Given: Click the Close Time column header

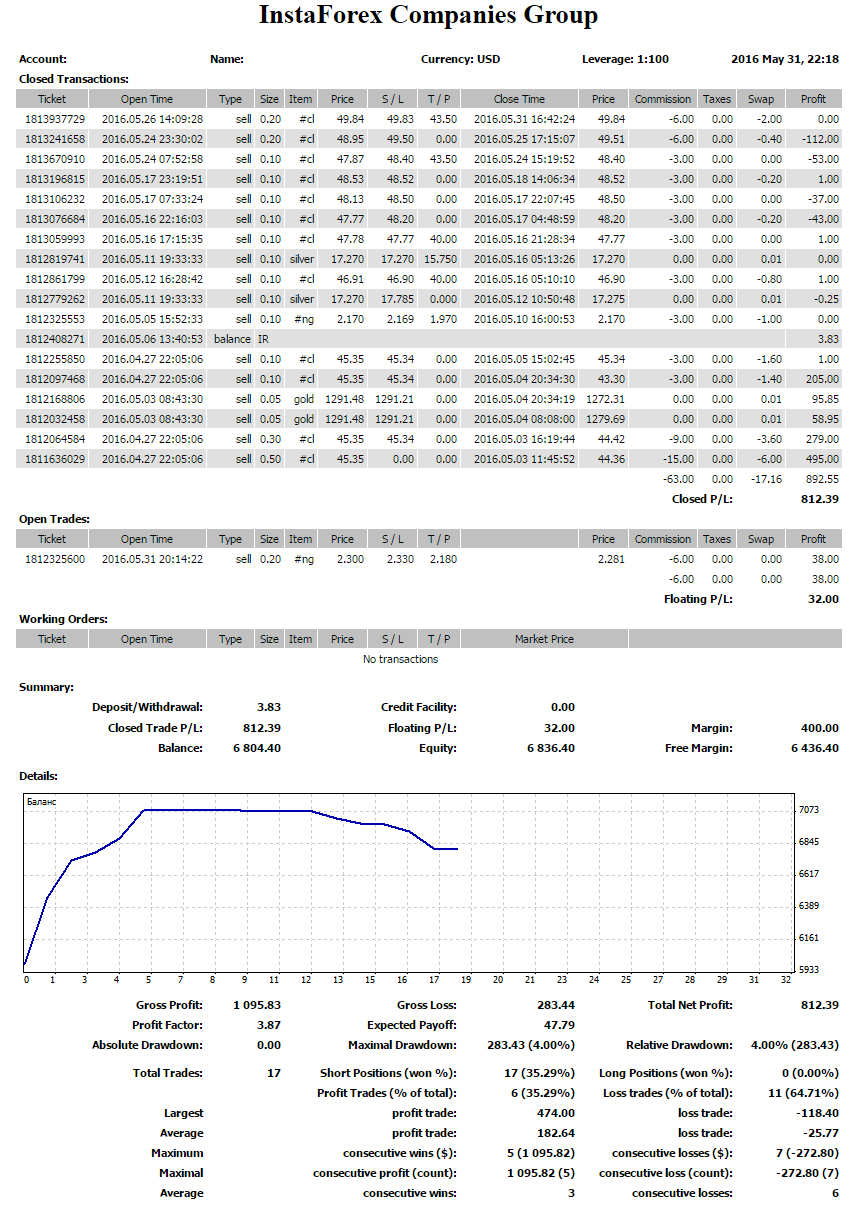Looking at the screenshot, I should [x=520, y=99].
